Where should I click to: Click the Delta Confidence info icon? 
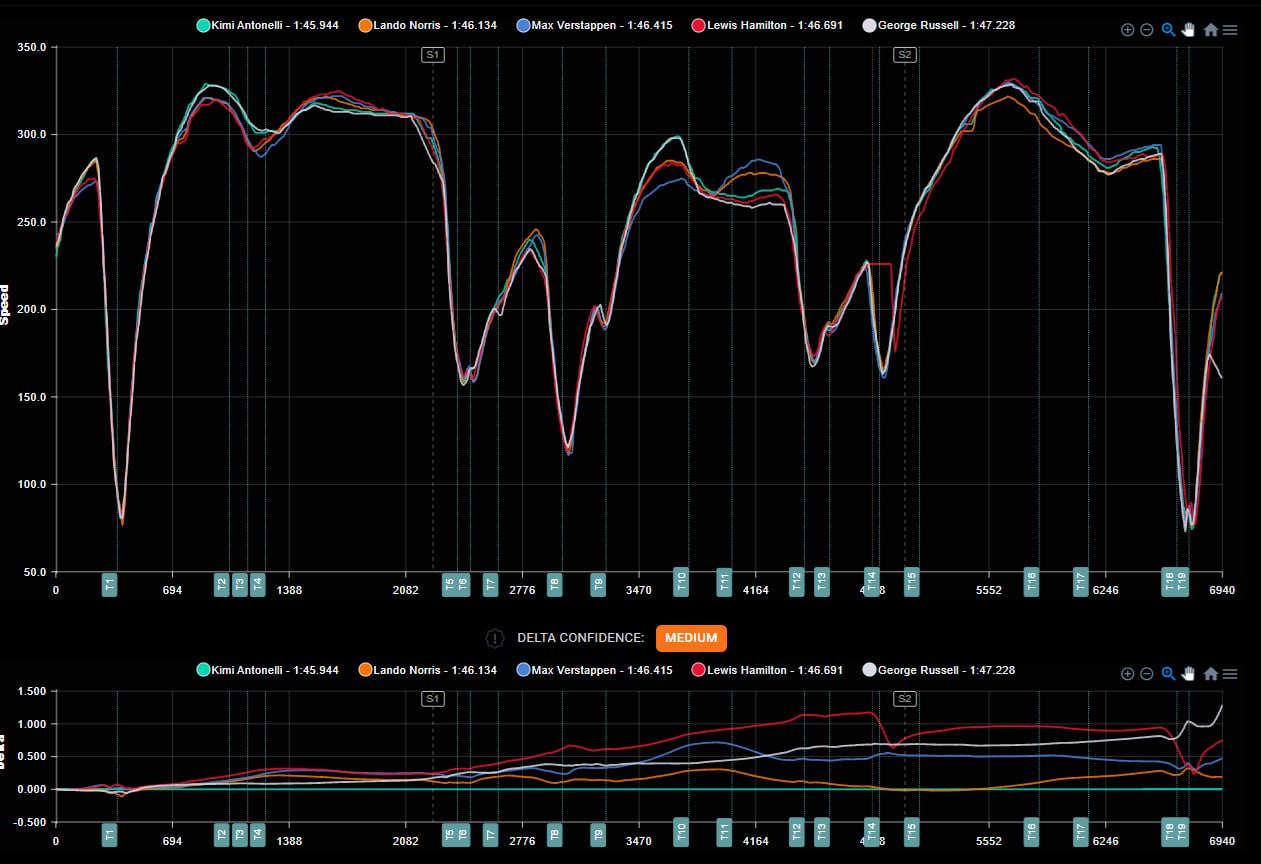[494, 638]
